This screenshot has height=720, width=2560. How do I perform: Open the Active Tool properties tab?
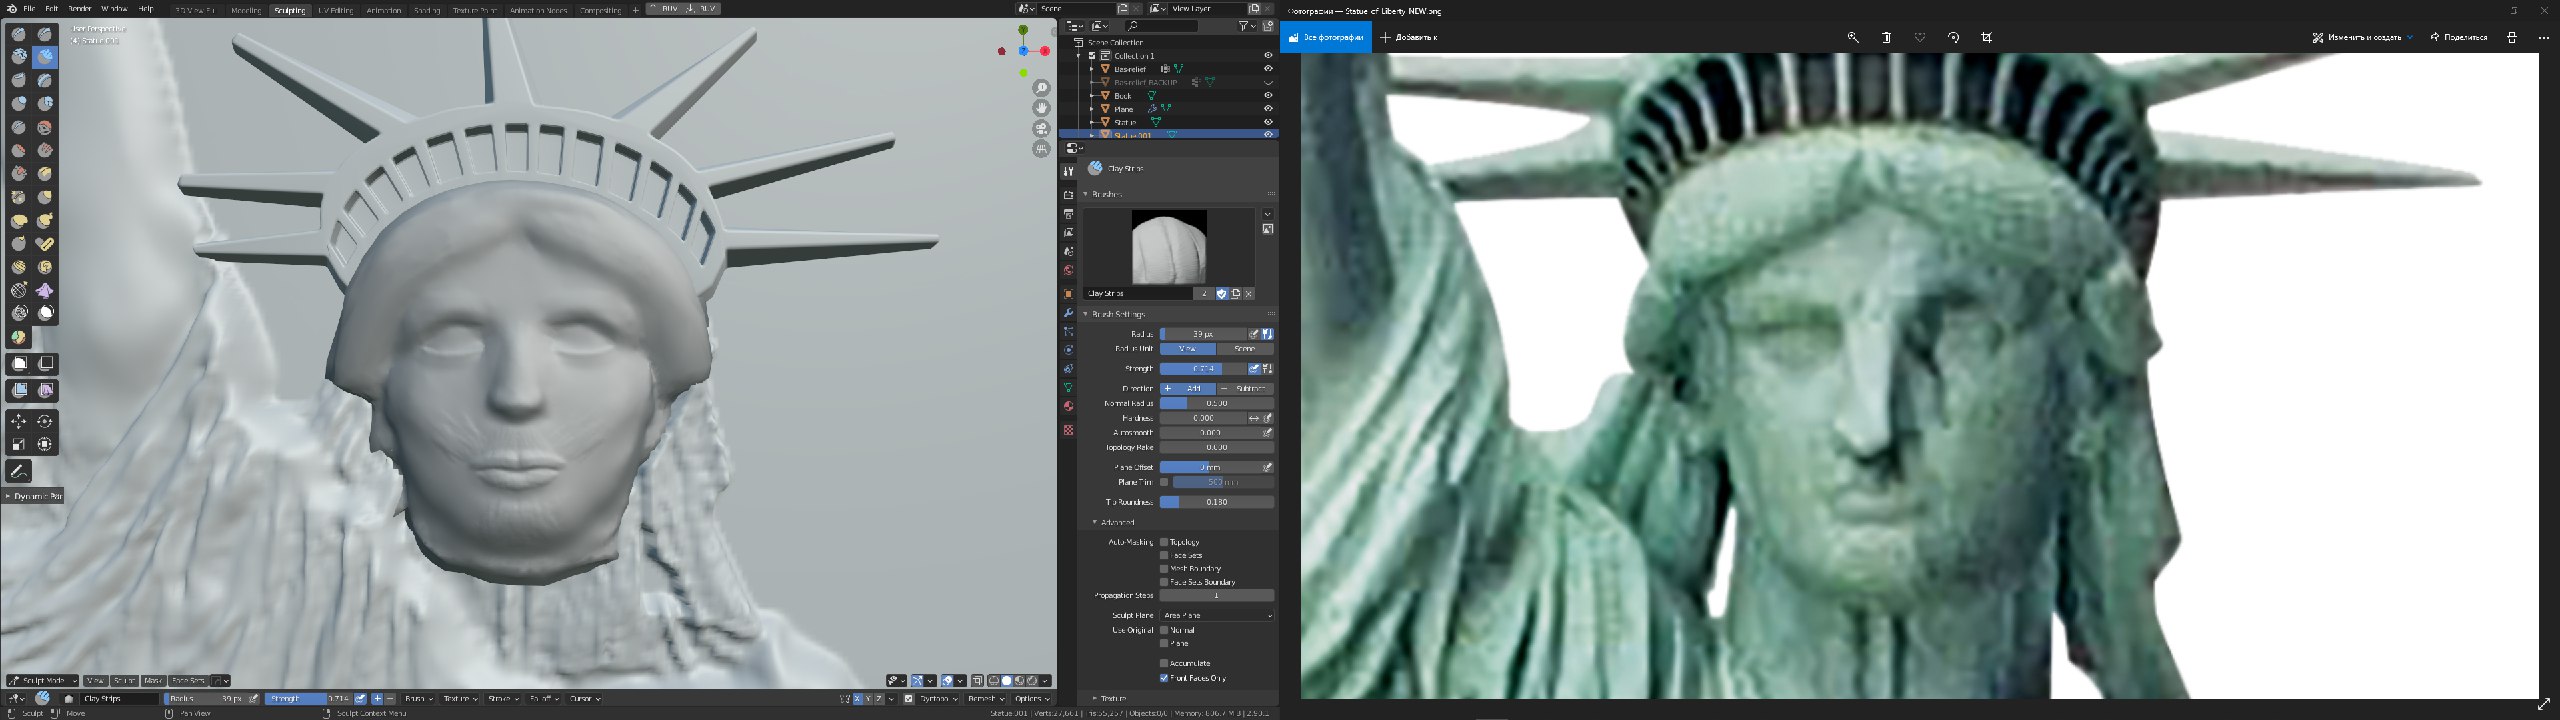[x=1068, y=172]
